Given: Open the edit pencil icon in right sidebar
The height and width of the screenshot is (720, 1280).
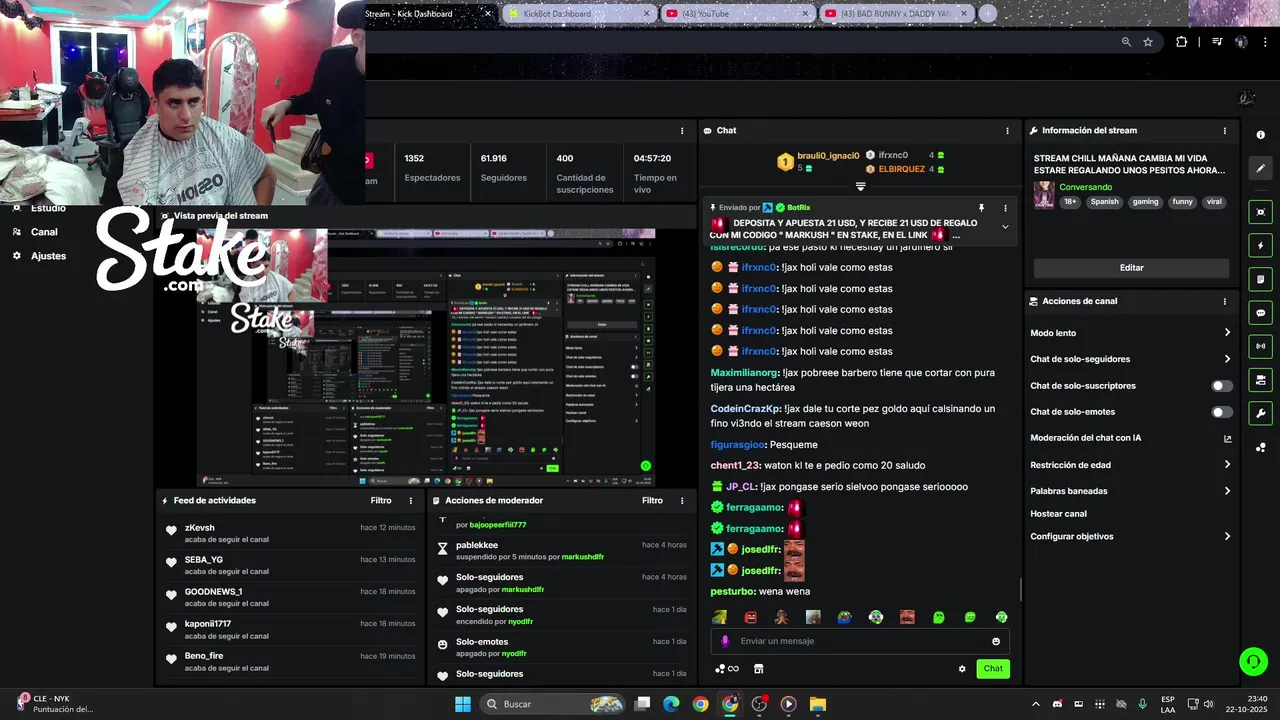Looking at the screenshot, I should (1261, 169).
